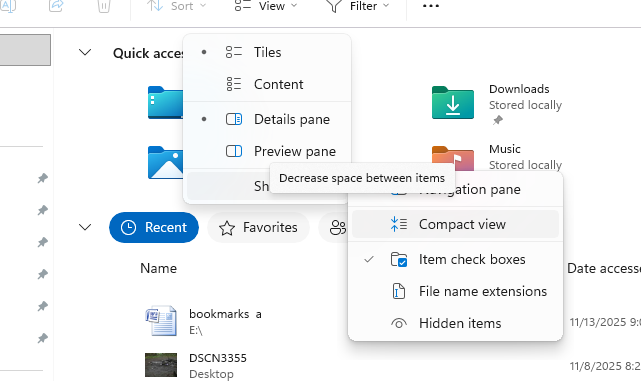Sort by the Name column header
641x381 pixels.
(159, 268)
